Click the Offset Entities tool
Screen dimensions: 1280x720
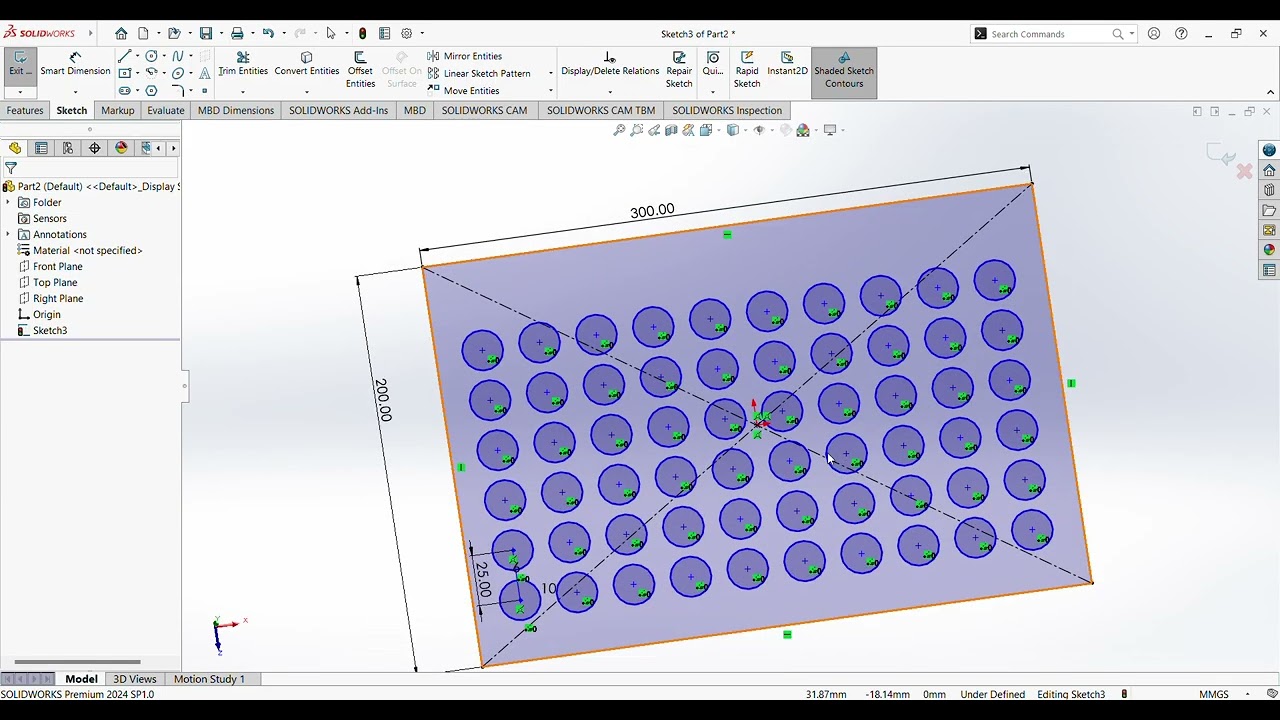(x=360, y=70)
